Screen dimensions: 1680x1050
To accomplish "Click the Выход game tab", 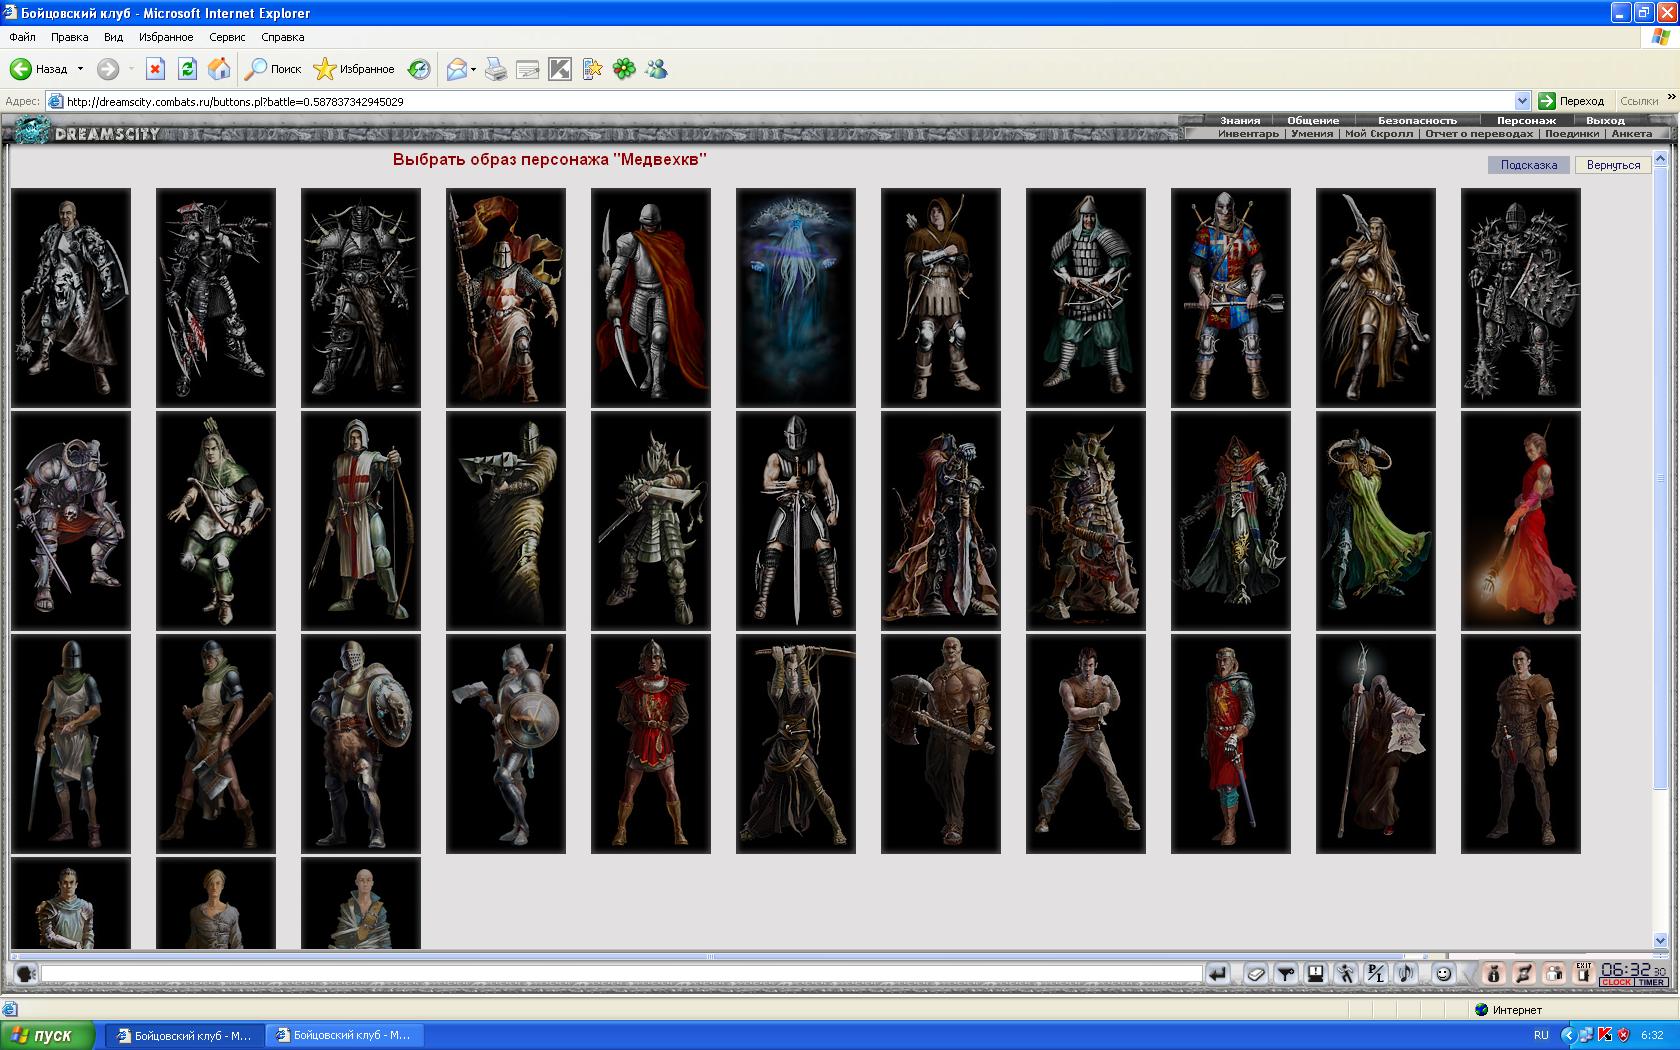I will tap(1605, 120).
